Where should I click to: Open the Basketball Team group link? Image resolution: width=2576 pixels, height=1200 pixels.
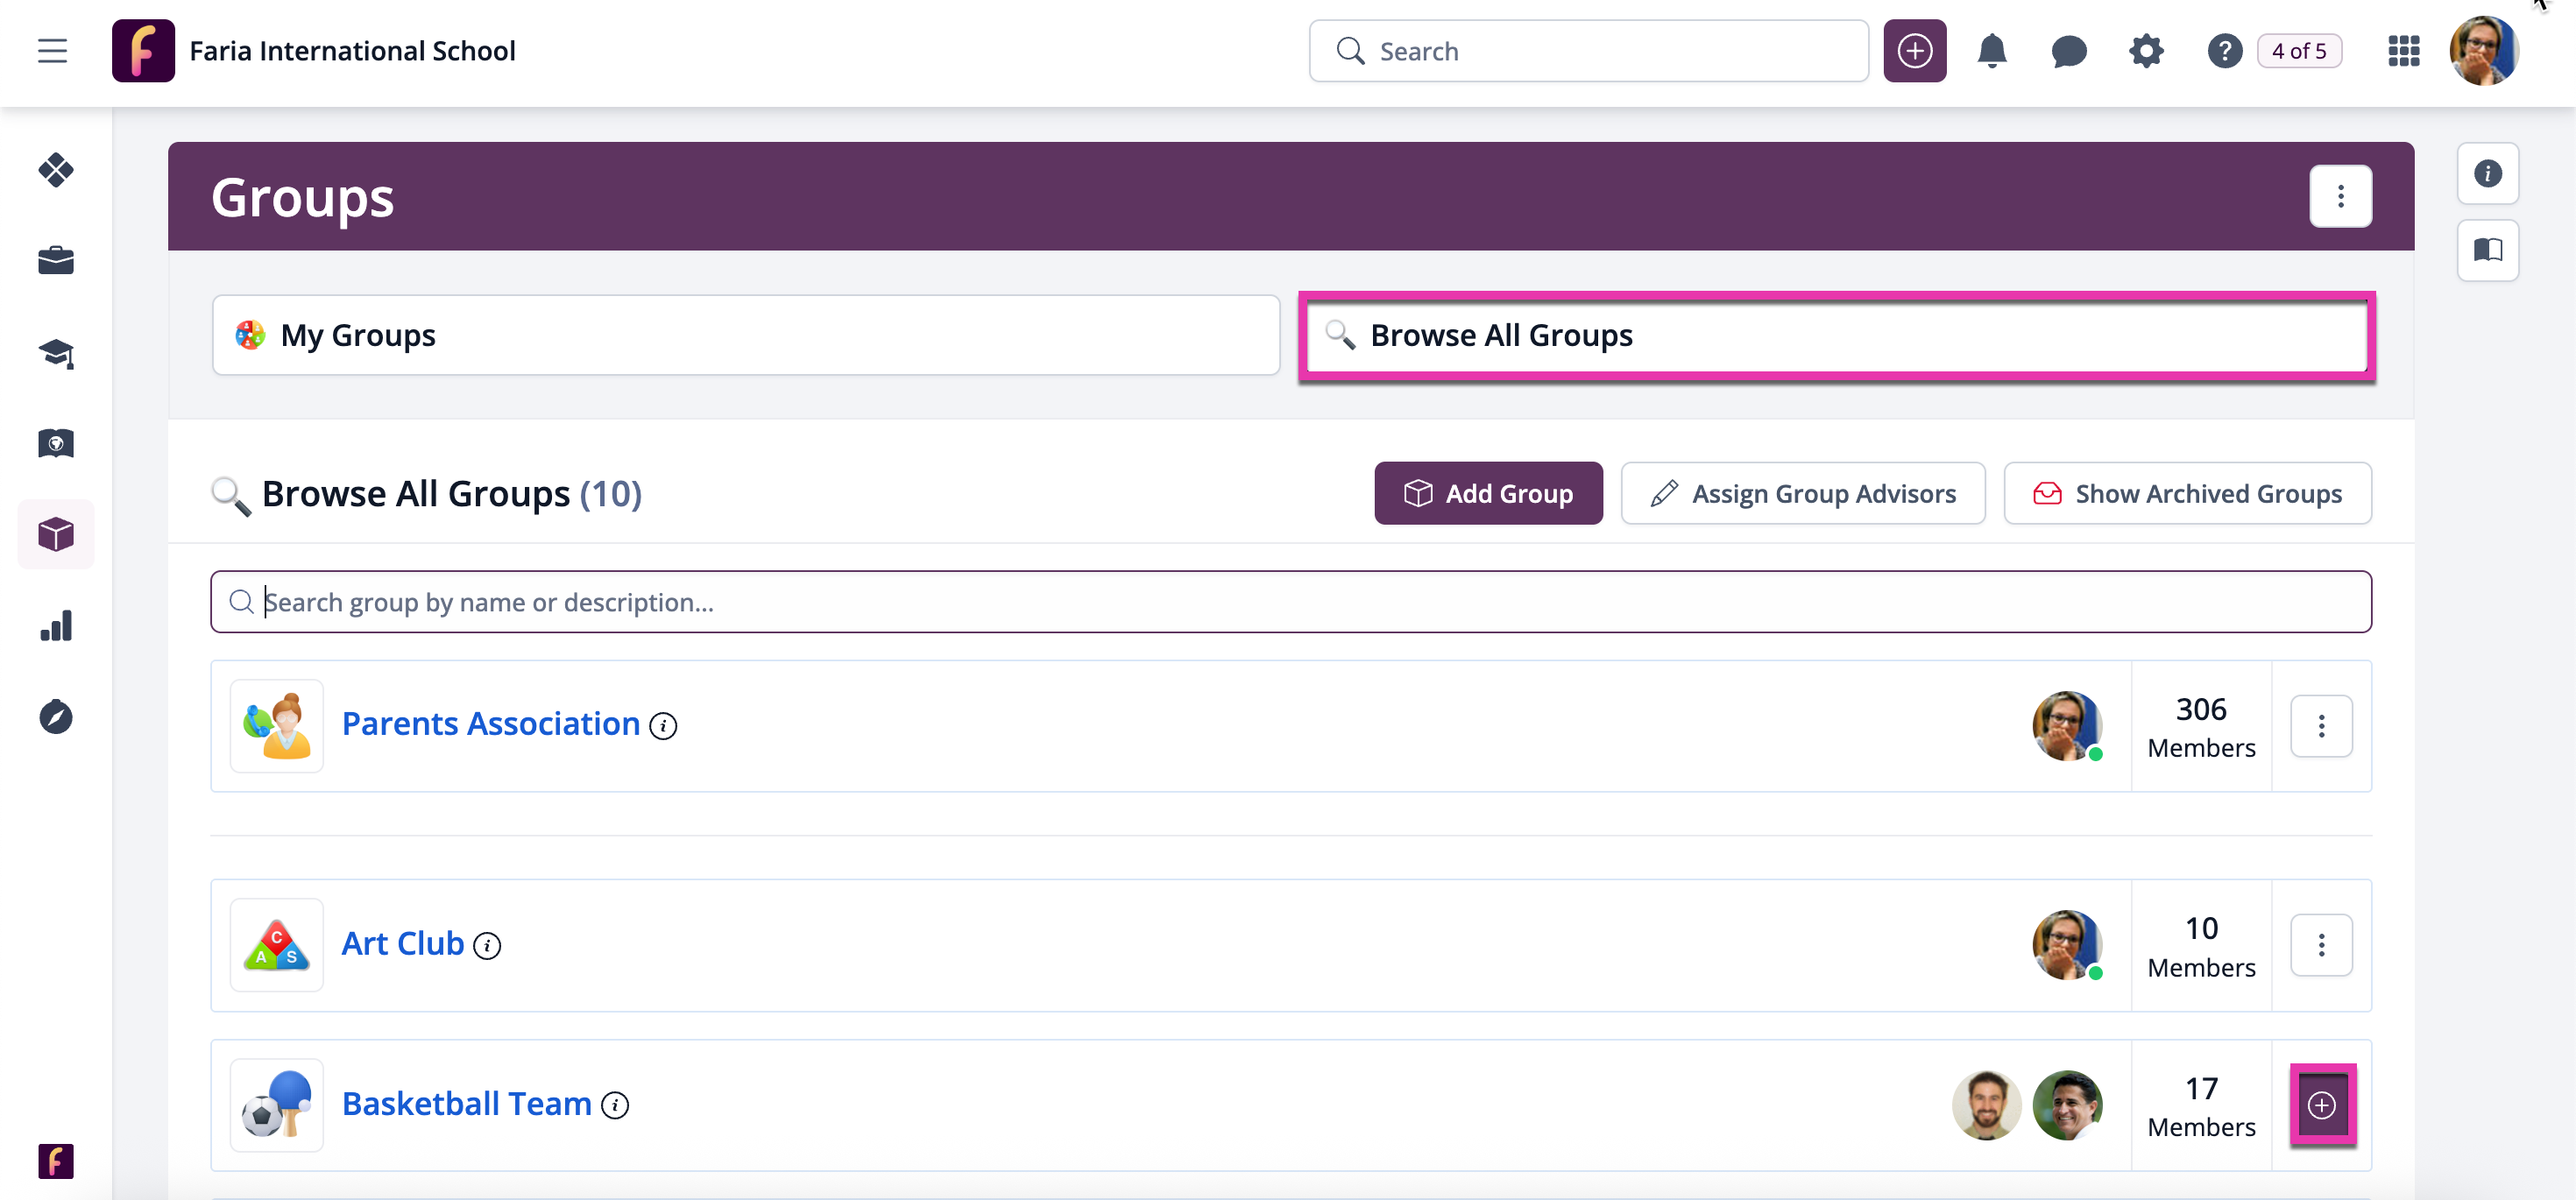(467, 1104)
